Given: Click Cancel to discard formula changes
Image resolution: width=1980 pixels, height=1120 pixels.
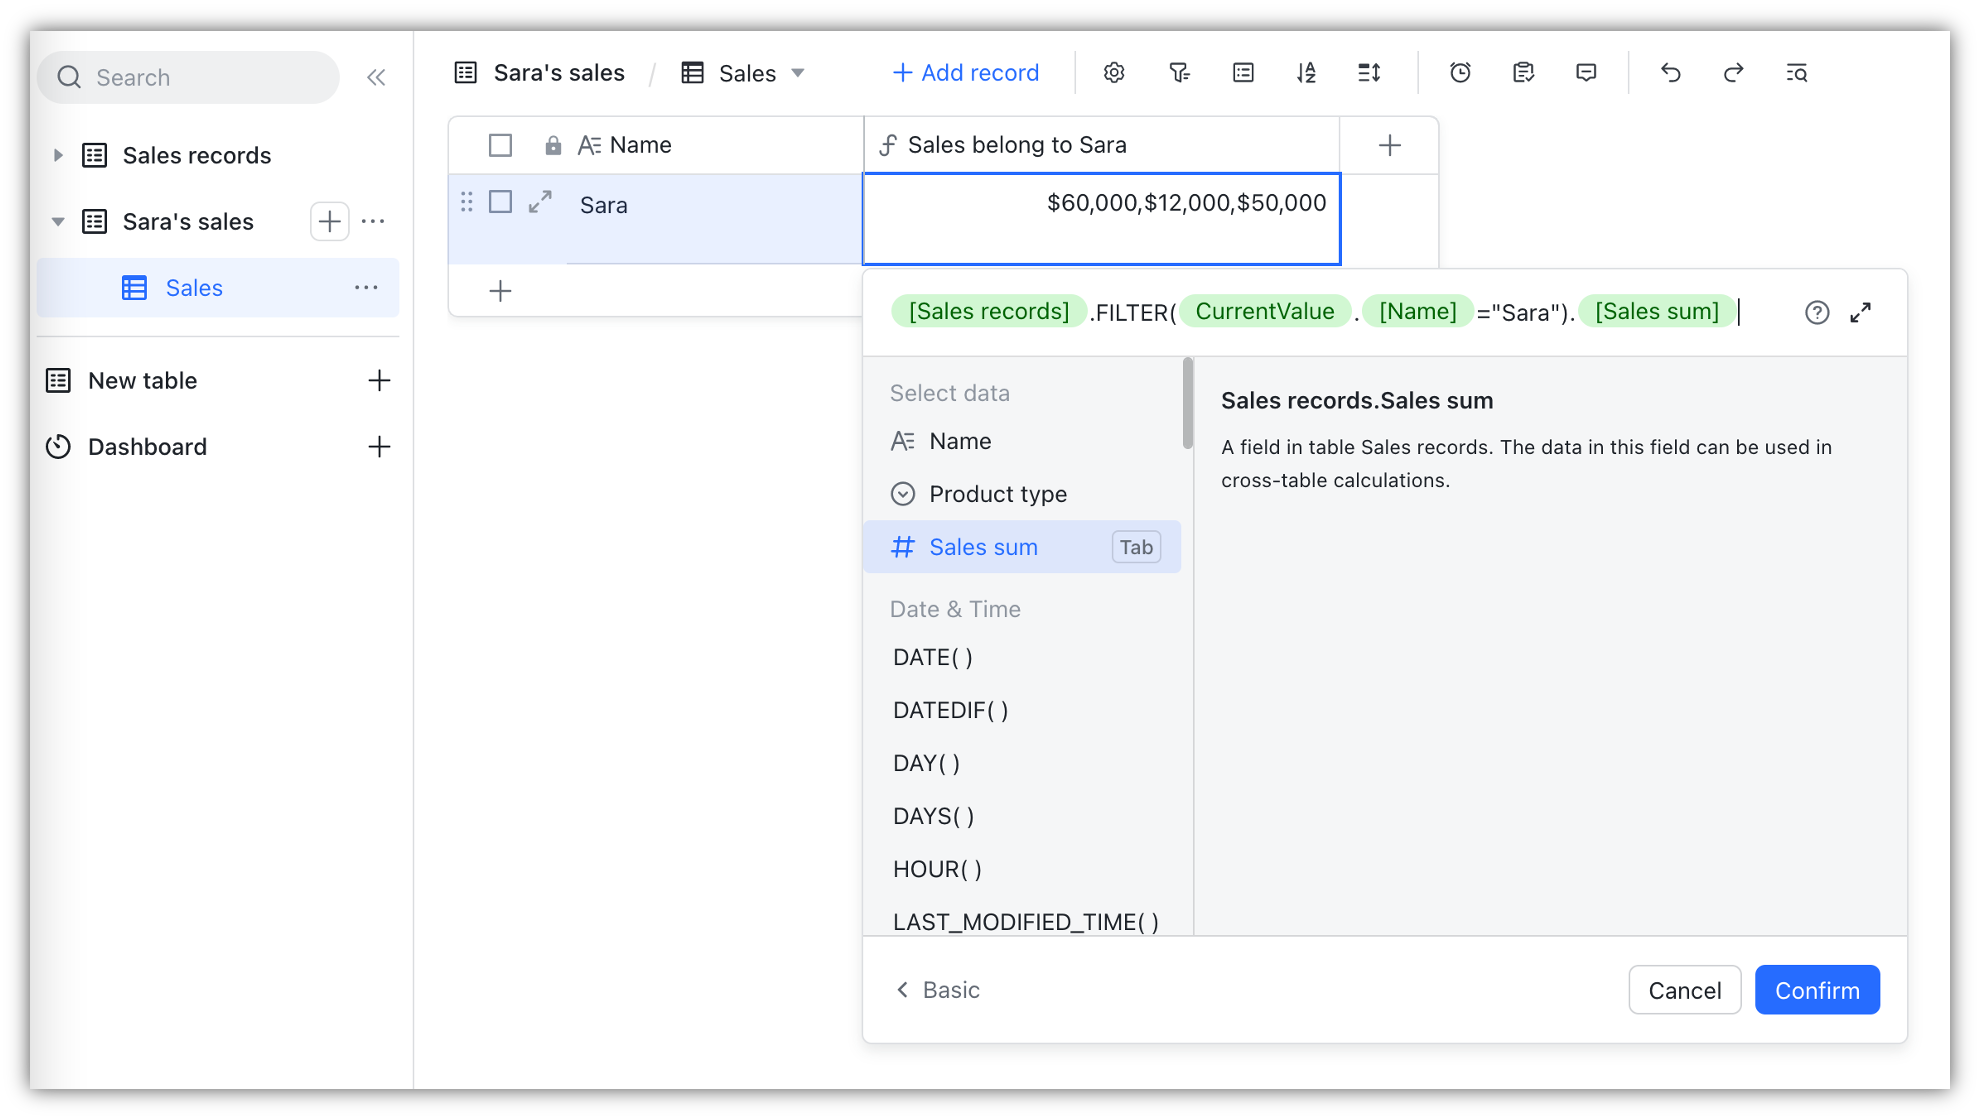Looking at the screenshot, I should coord(1685,990).
